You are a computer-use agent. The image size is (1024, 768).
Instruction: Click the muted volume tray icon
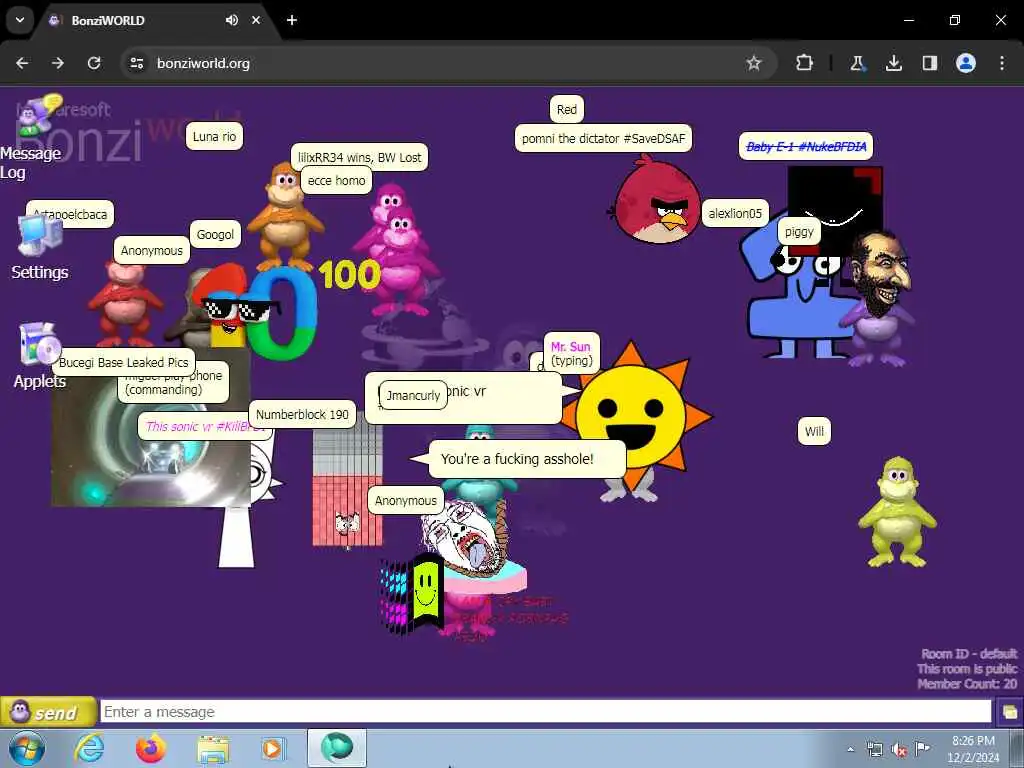click(x=899, y=749)
